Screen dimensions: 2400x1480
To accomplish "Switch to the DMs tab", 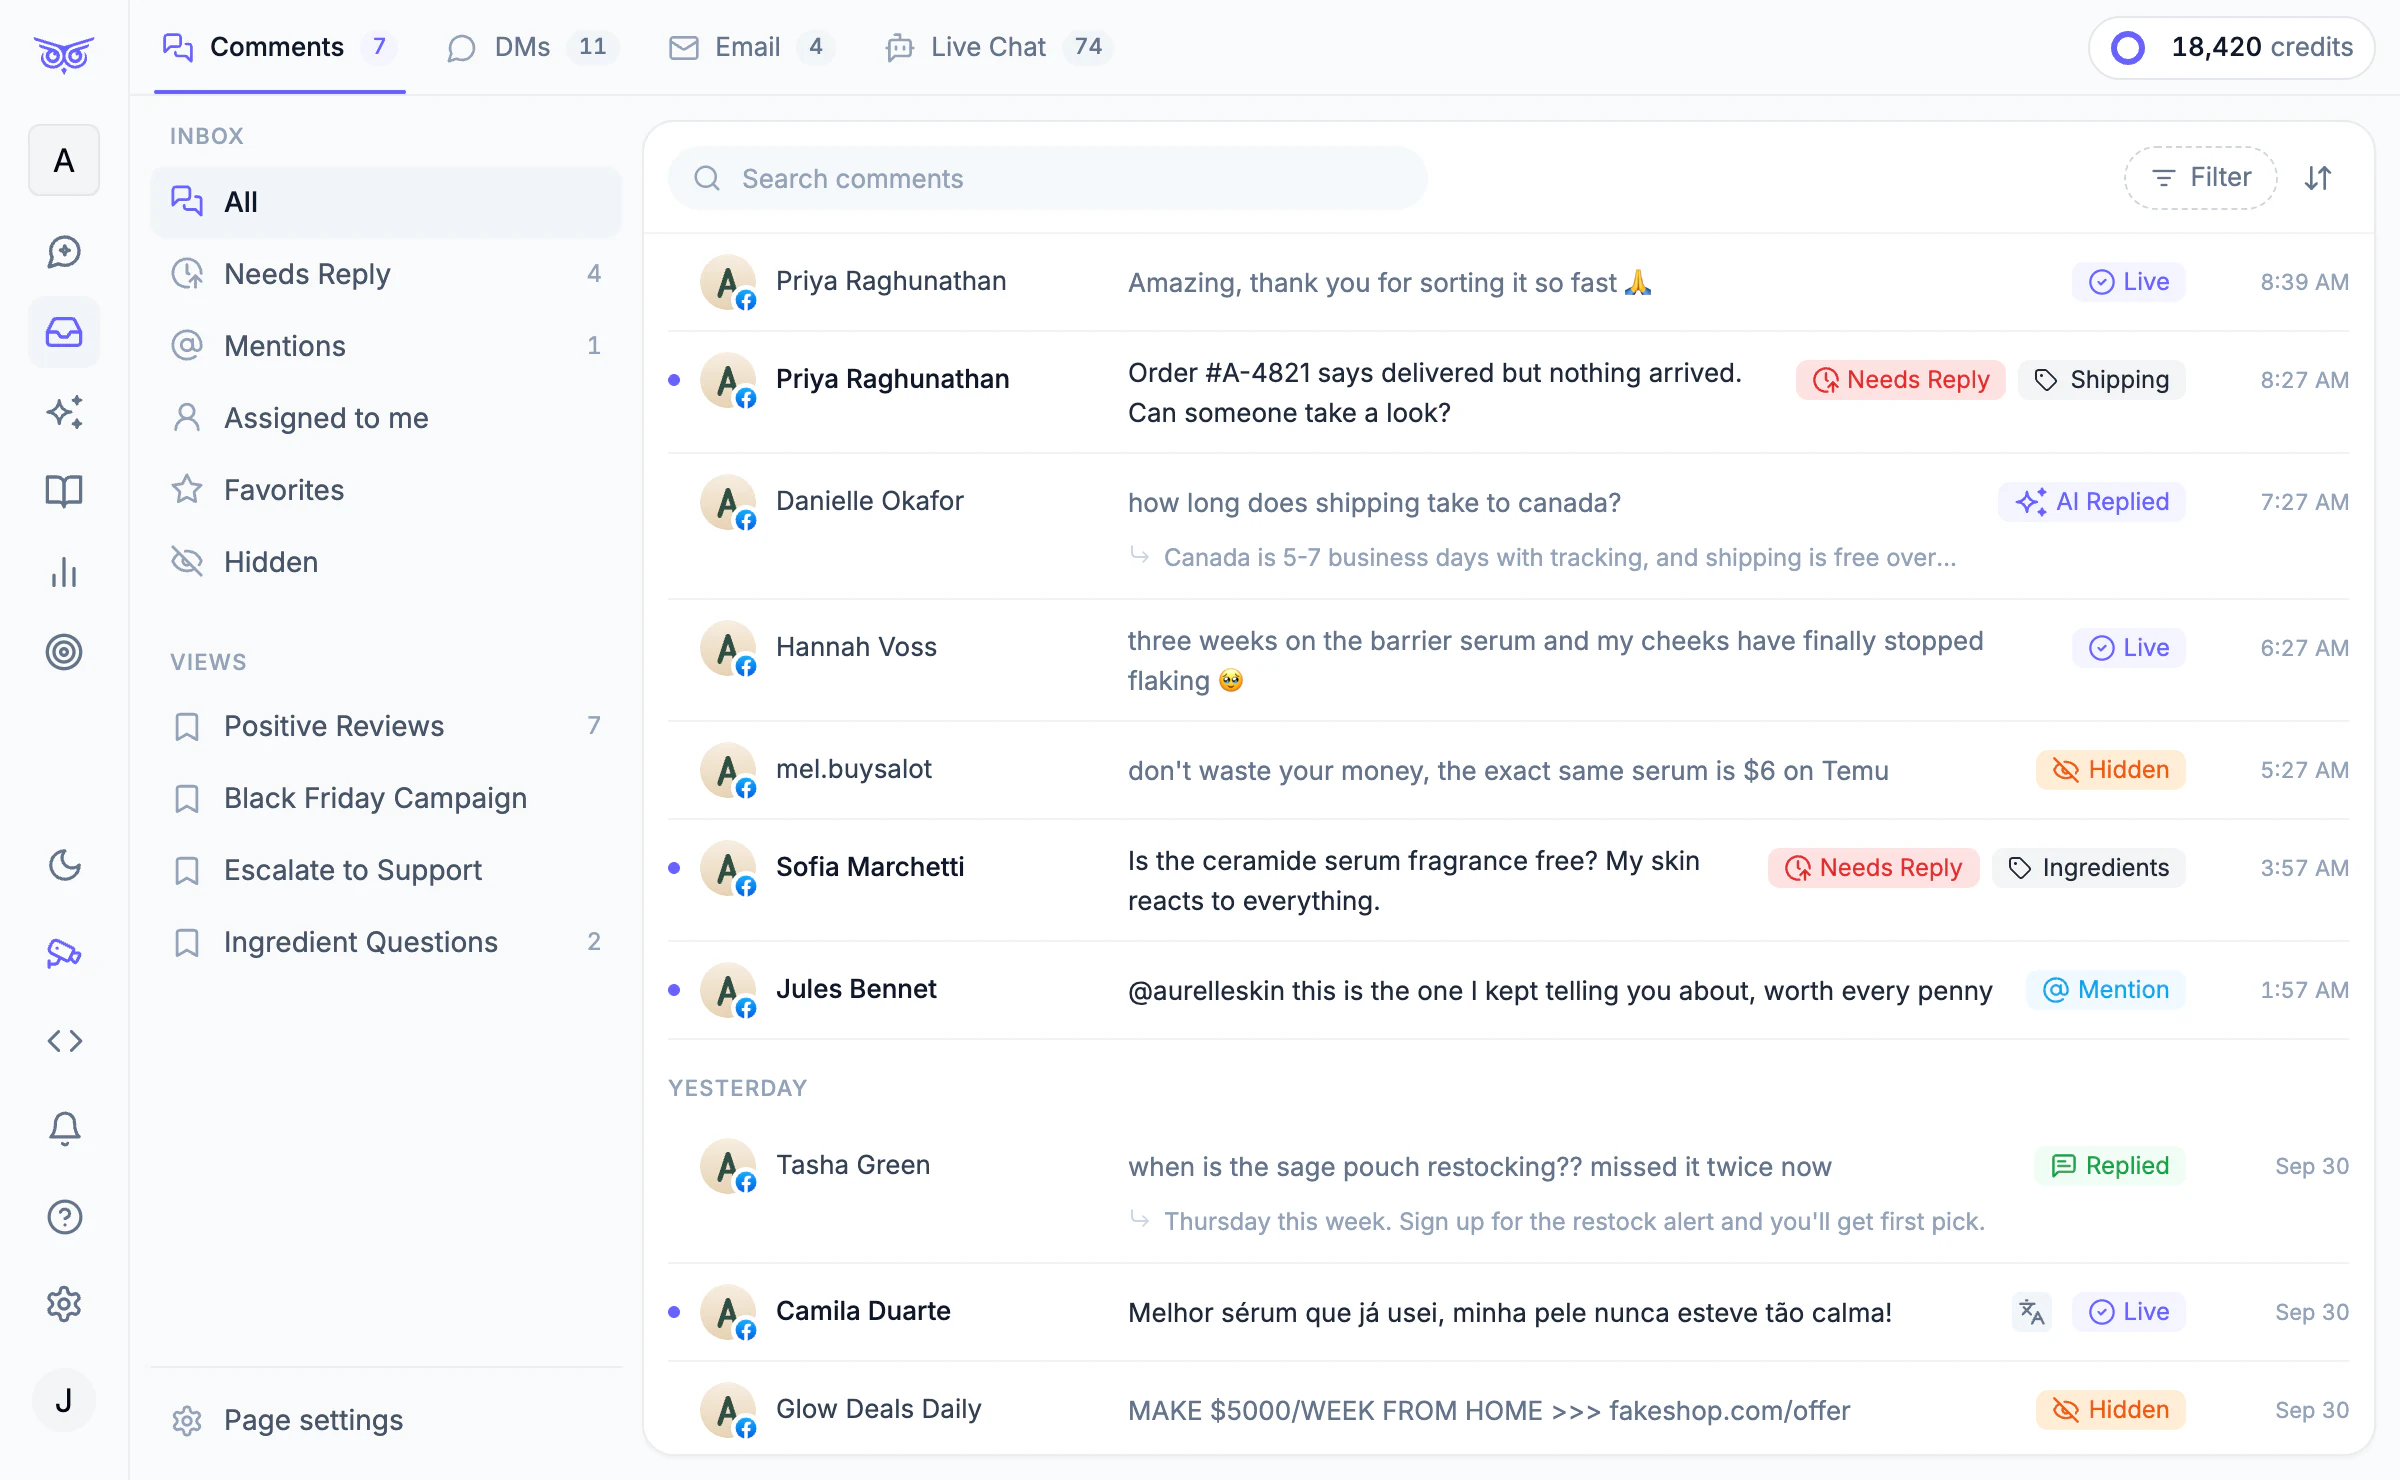I will tap(532, 47).
